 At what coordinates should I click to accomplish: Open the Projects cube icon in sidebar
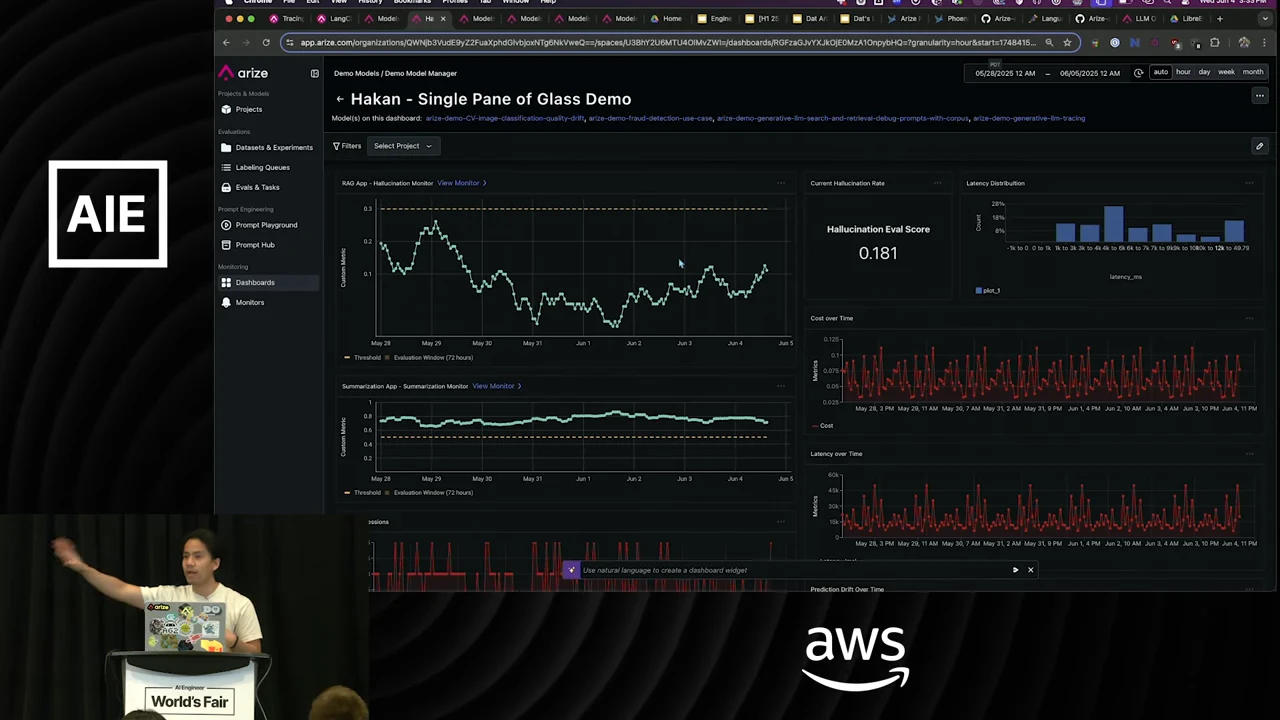[226, 109]
